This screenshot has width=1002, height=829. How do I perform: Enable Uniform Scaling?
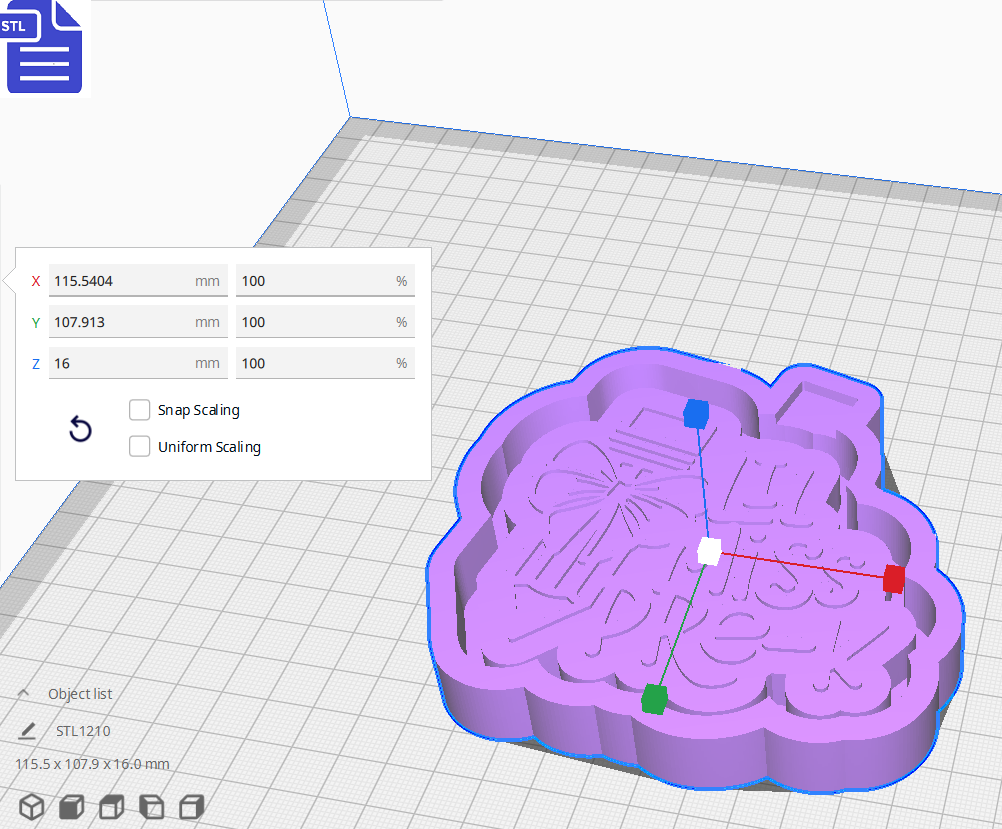(x=139, y=446)
